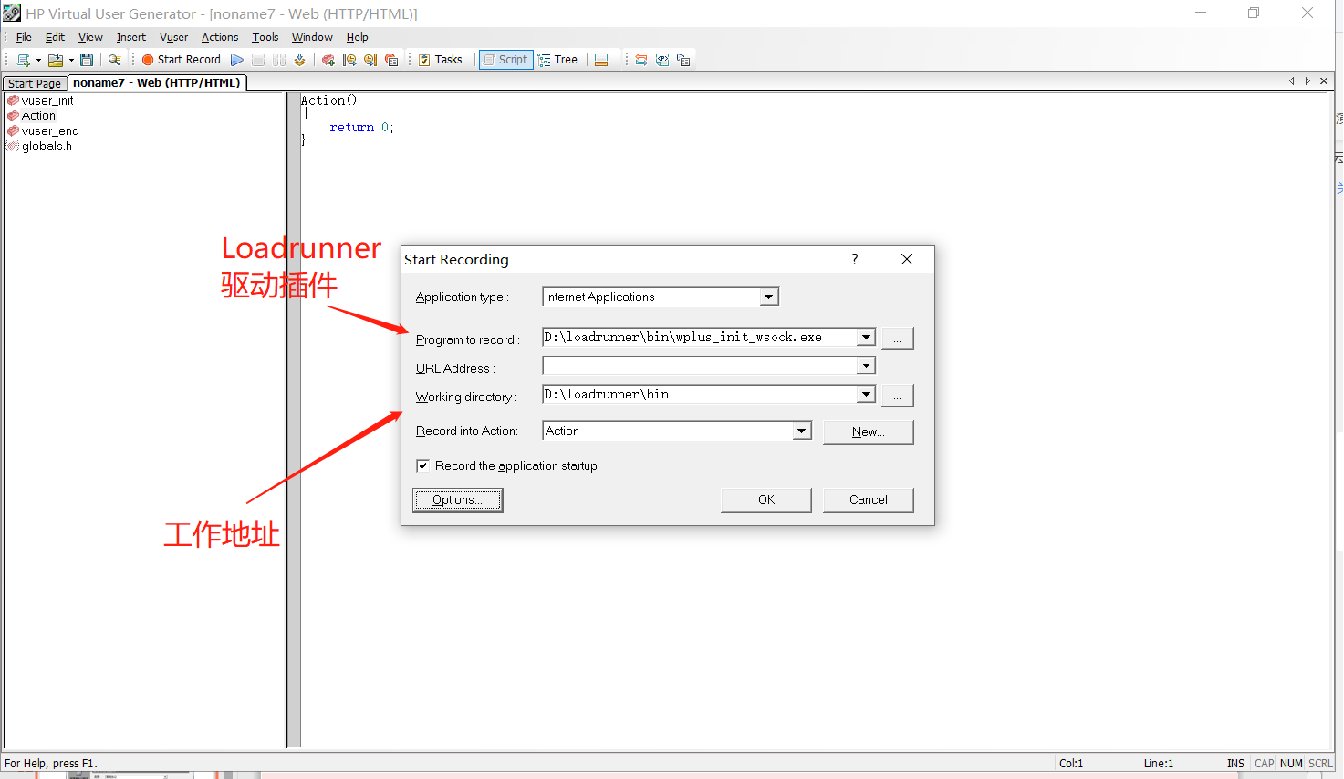Select the noname7 - Web (HTTP/HTML) tab
The image size is (1344, 779).
pyautogui.click(x=157, y=83)
